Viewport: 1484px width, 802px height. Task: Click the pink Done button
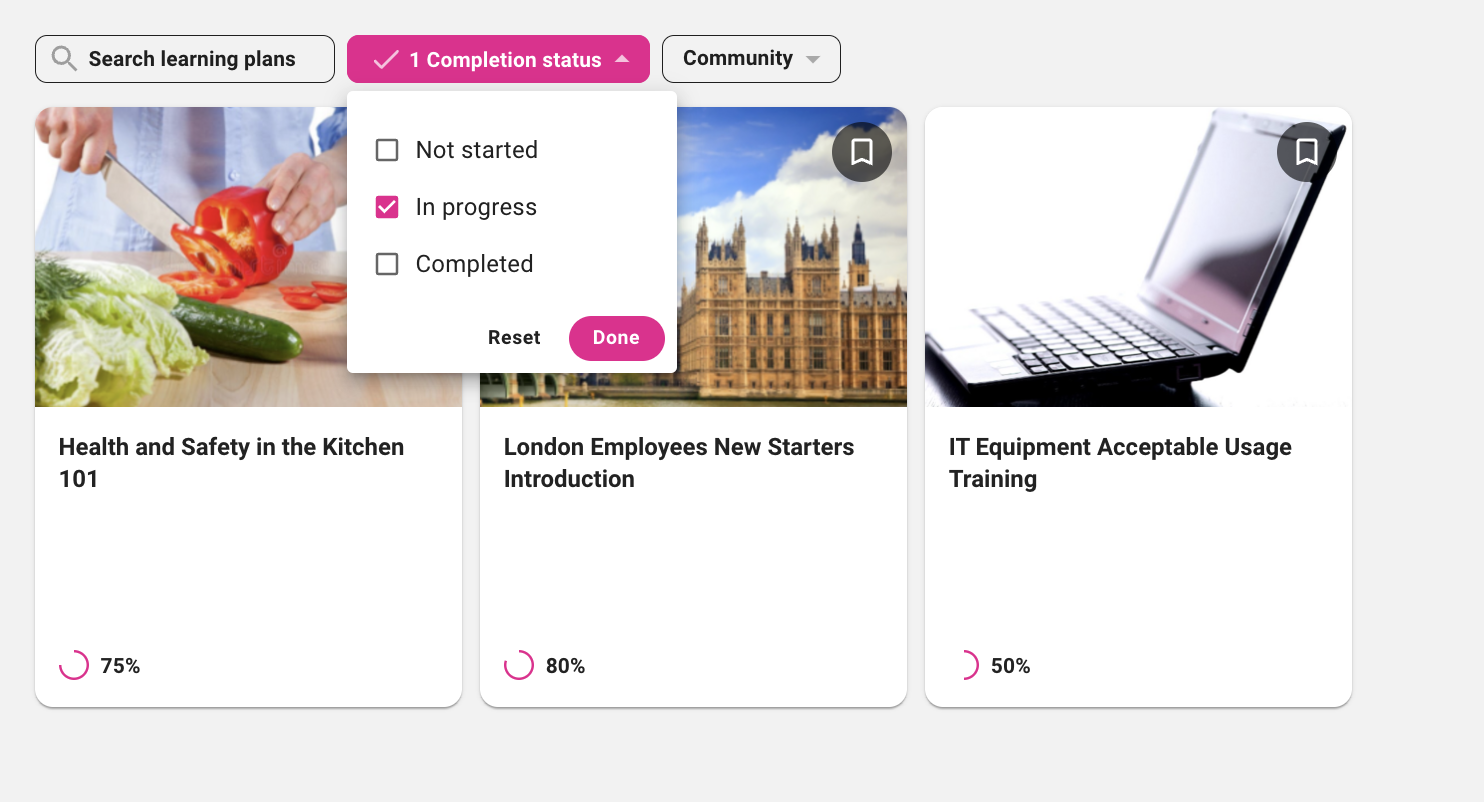point(616,338)
